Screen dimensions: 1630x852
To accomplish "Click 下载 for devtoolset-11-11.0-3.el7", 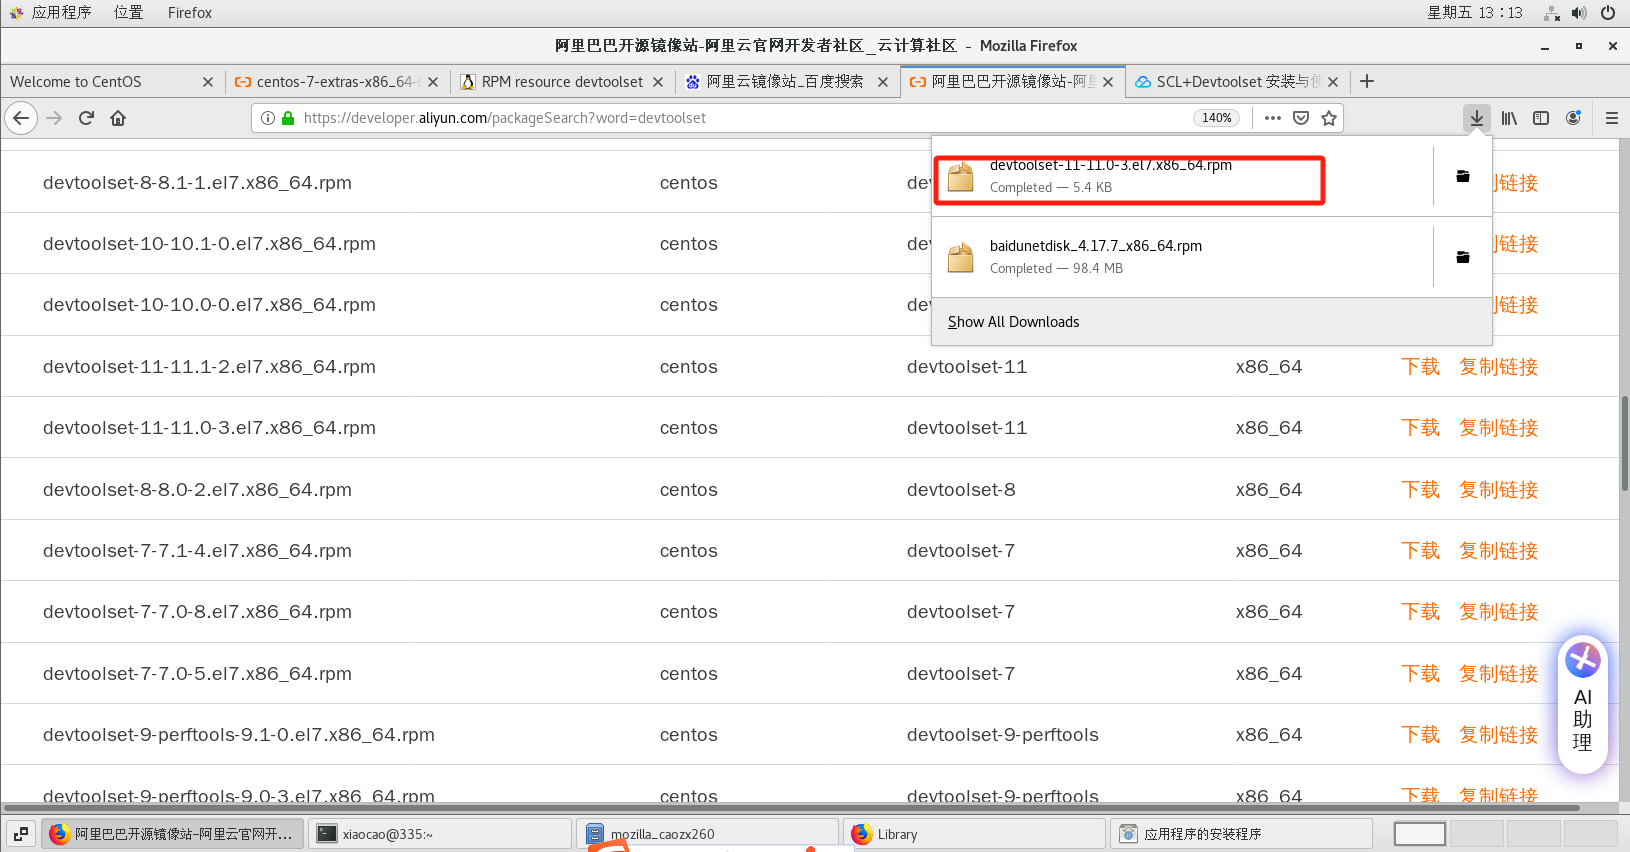I will 1420,428.
